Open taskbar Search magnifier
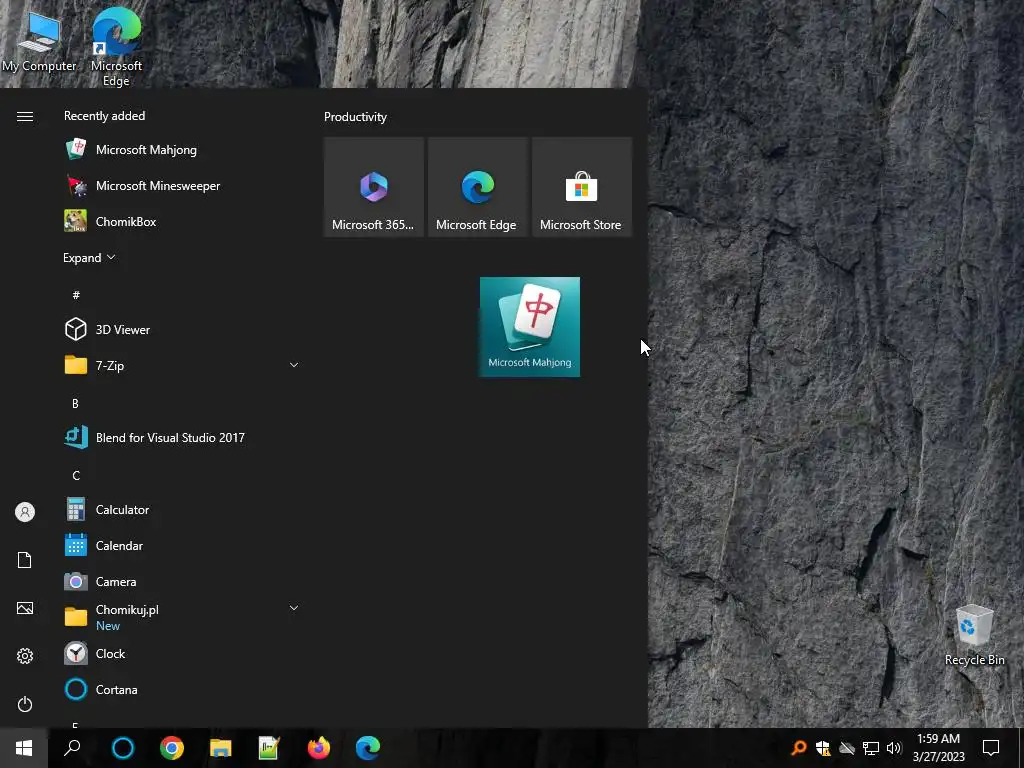The width and height of the screenshot is (1024, 768). [x=72, y=748]
